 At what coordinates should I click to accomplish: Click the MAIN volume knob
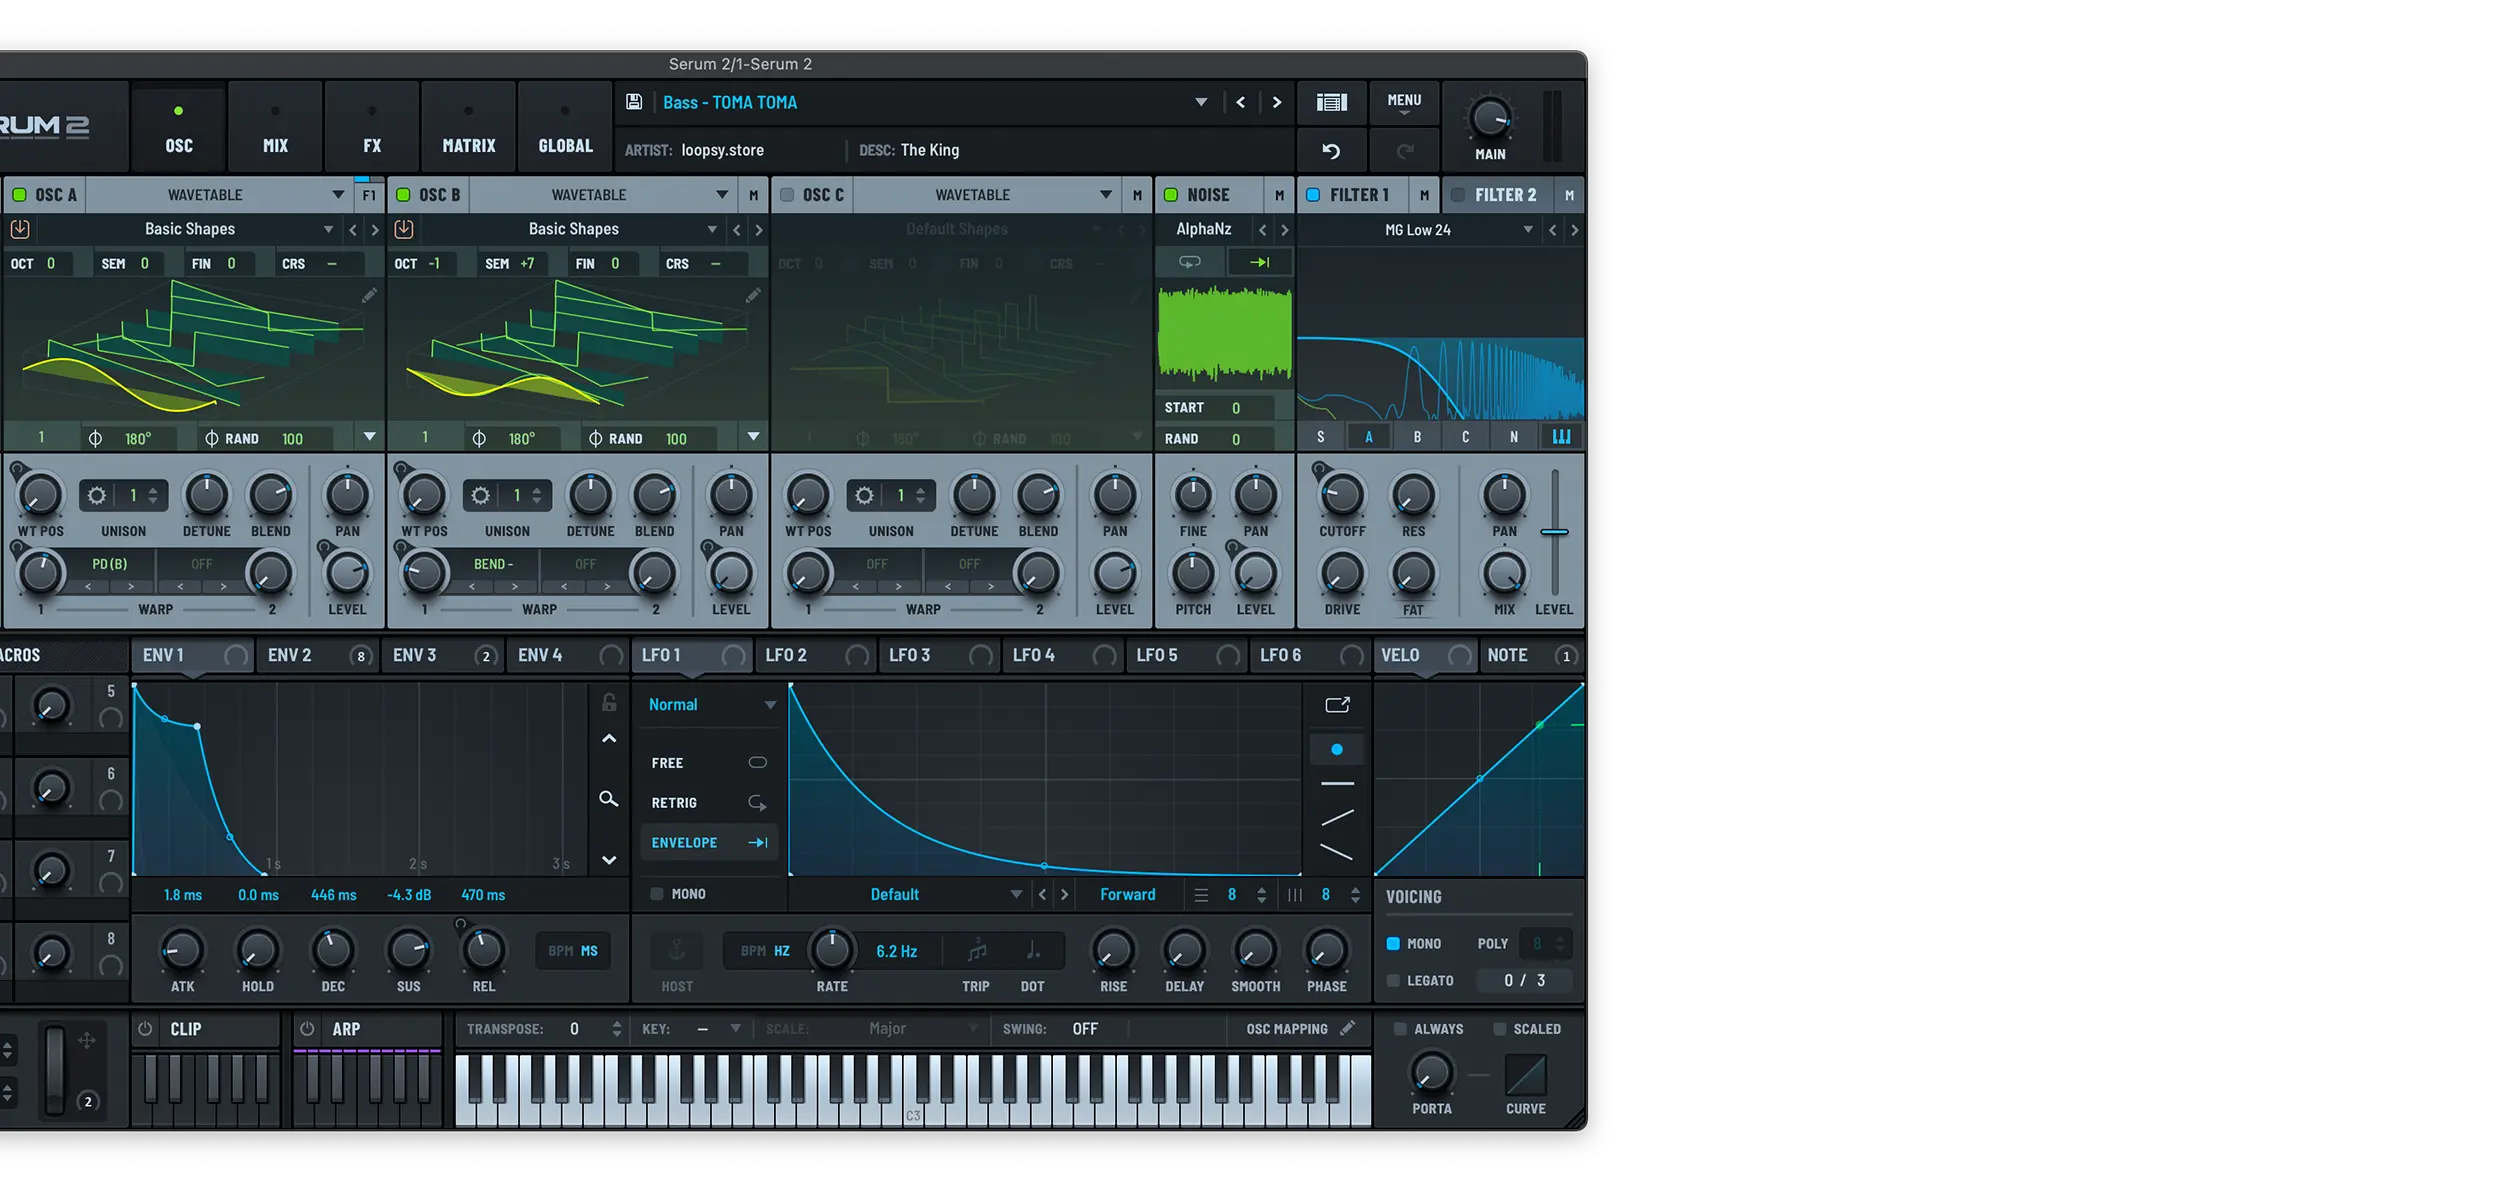(x=1490, y=119)
